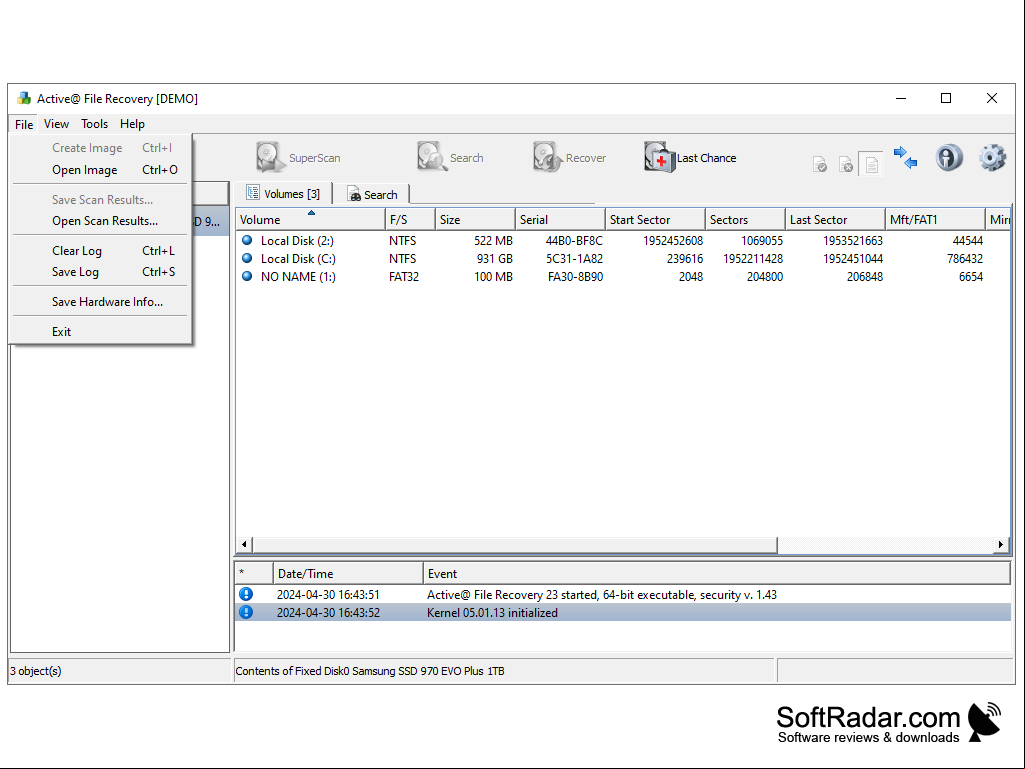Click the FAT32 file system cell

click(404, 276)
